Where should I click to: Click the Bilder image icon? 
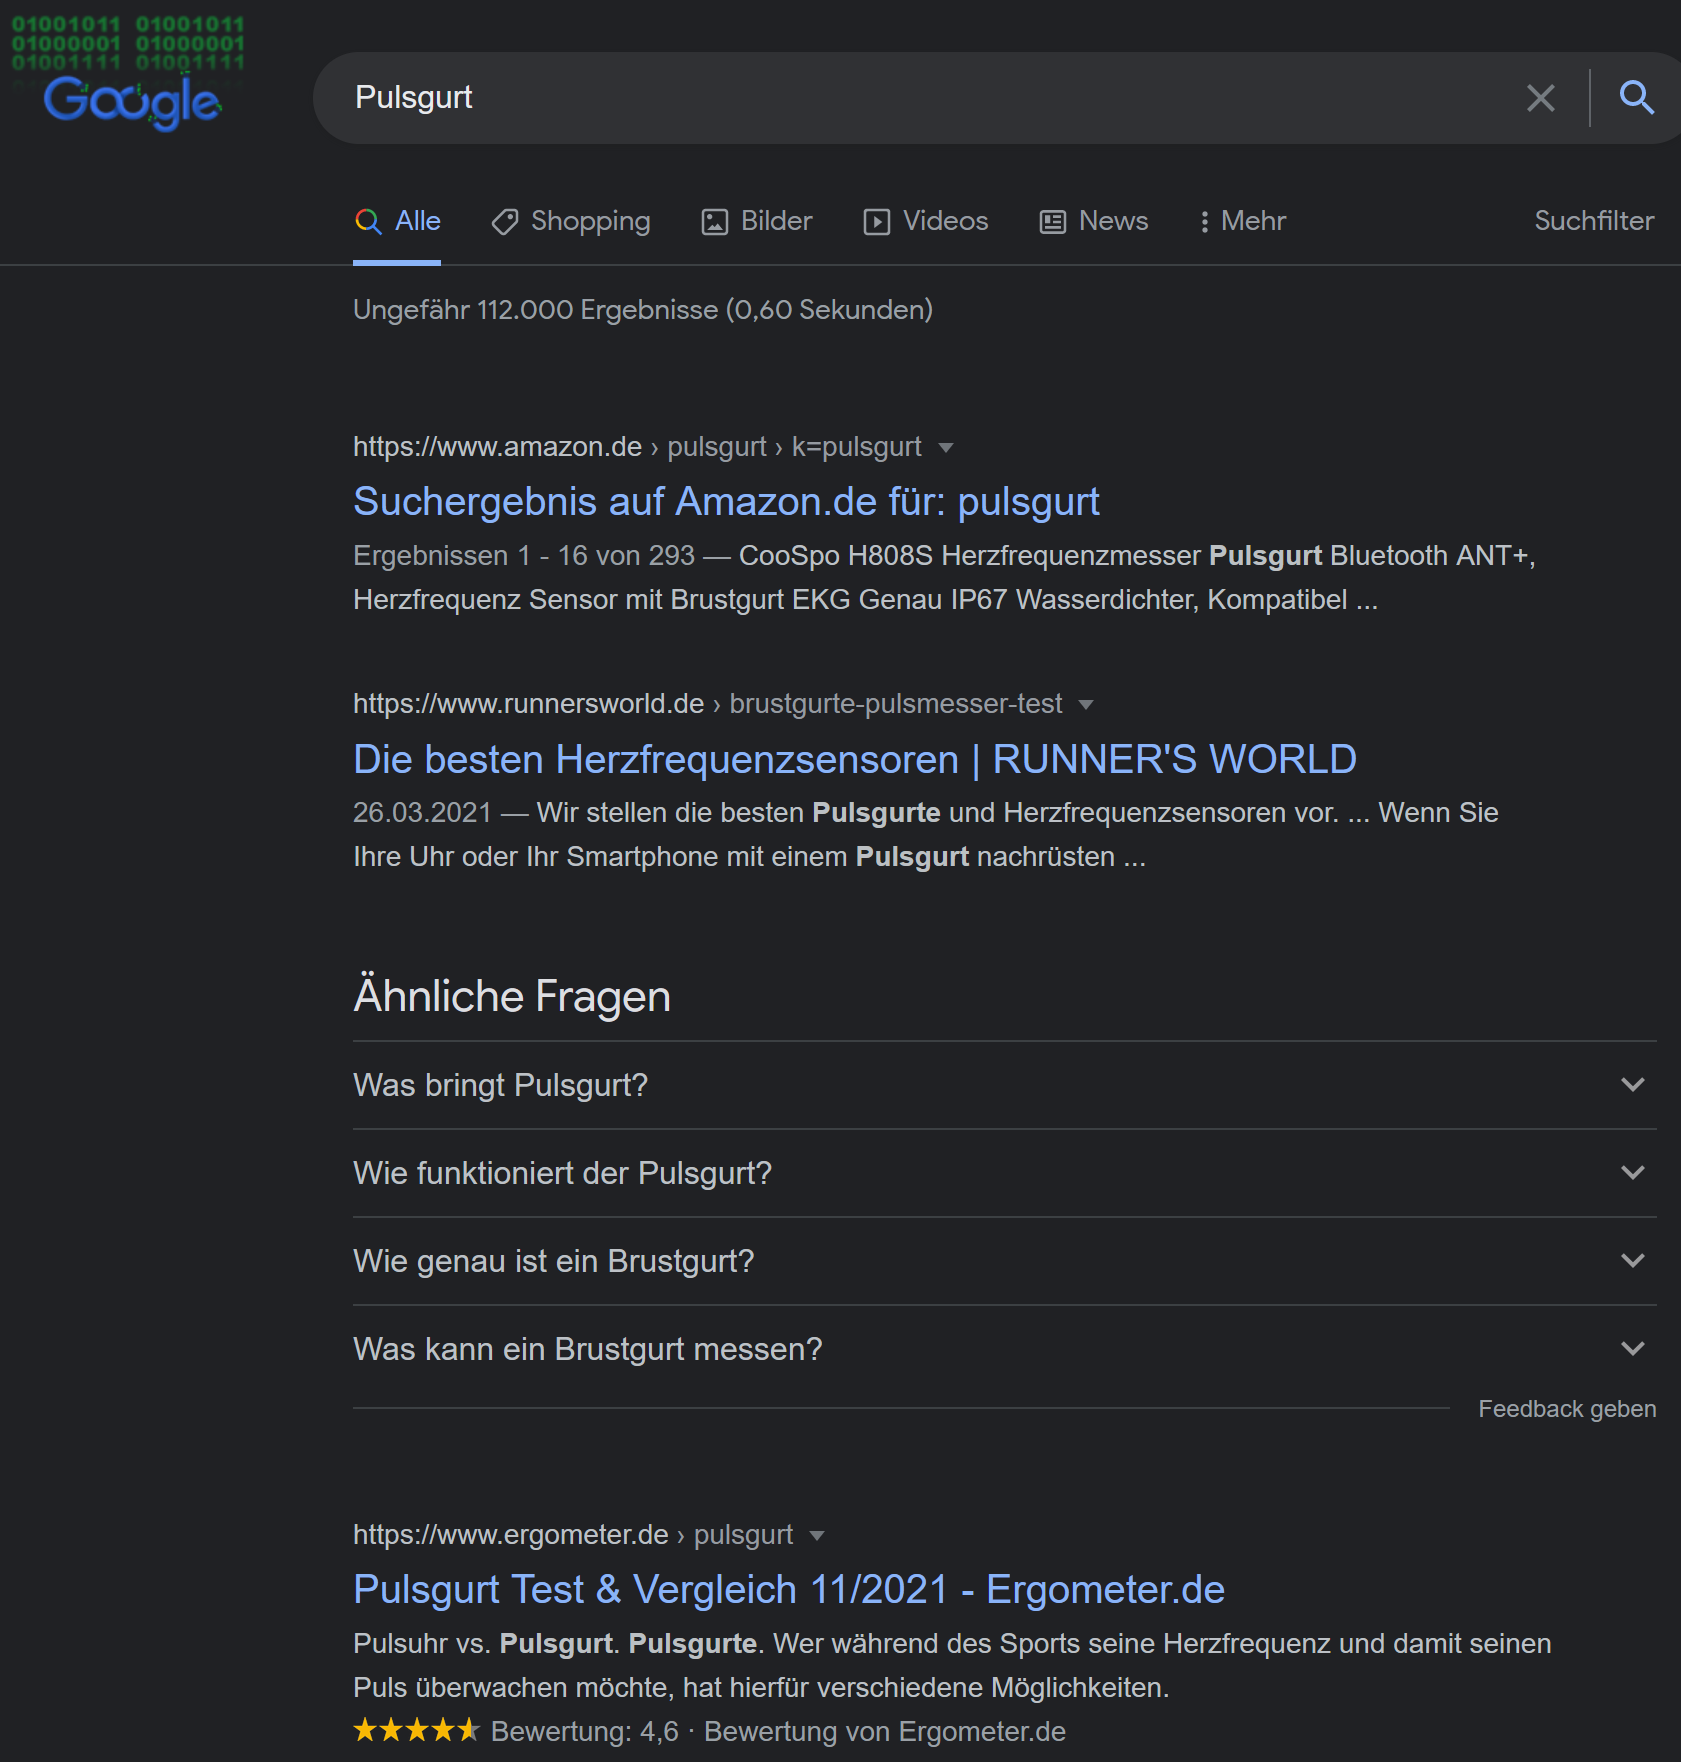pyautogui.click(x=714, y=221)
